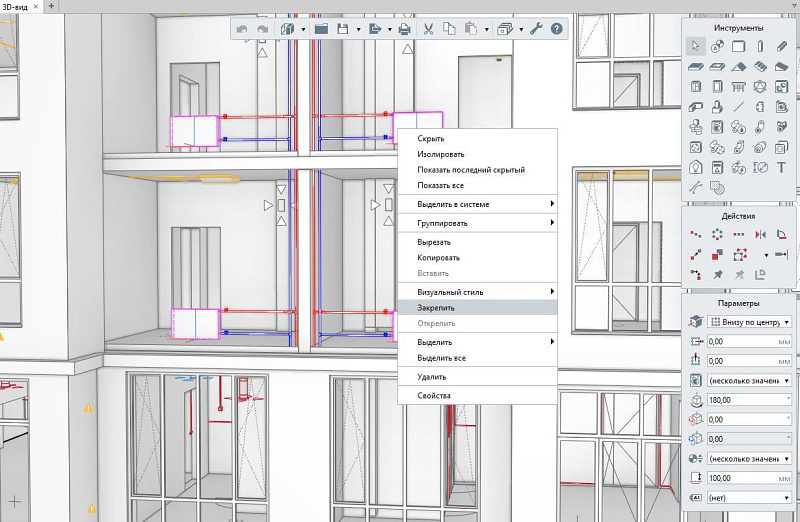Click the scissors Cut icon in the toolbar
The height and width of the screenshot is (522, 800).
(x=429, y=29)
